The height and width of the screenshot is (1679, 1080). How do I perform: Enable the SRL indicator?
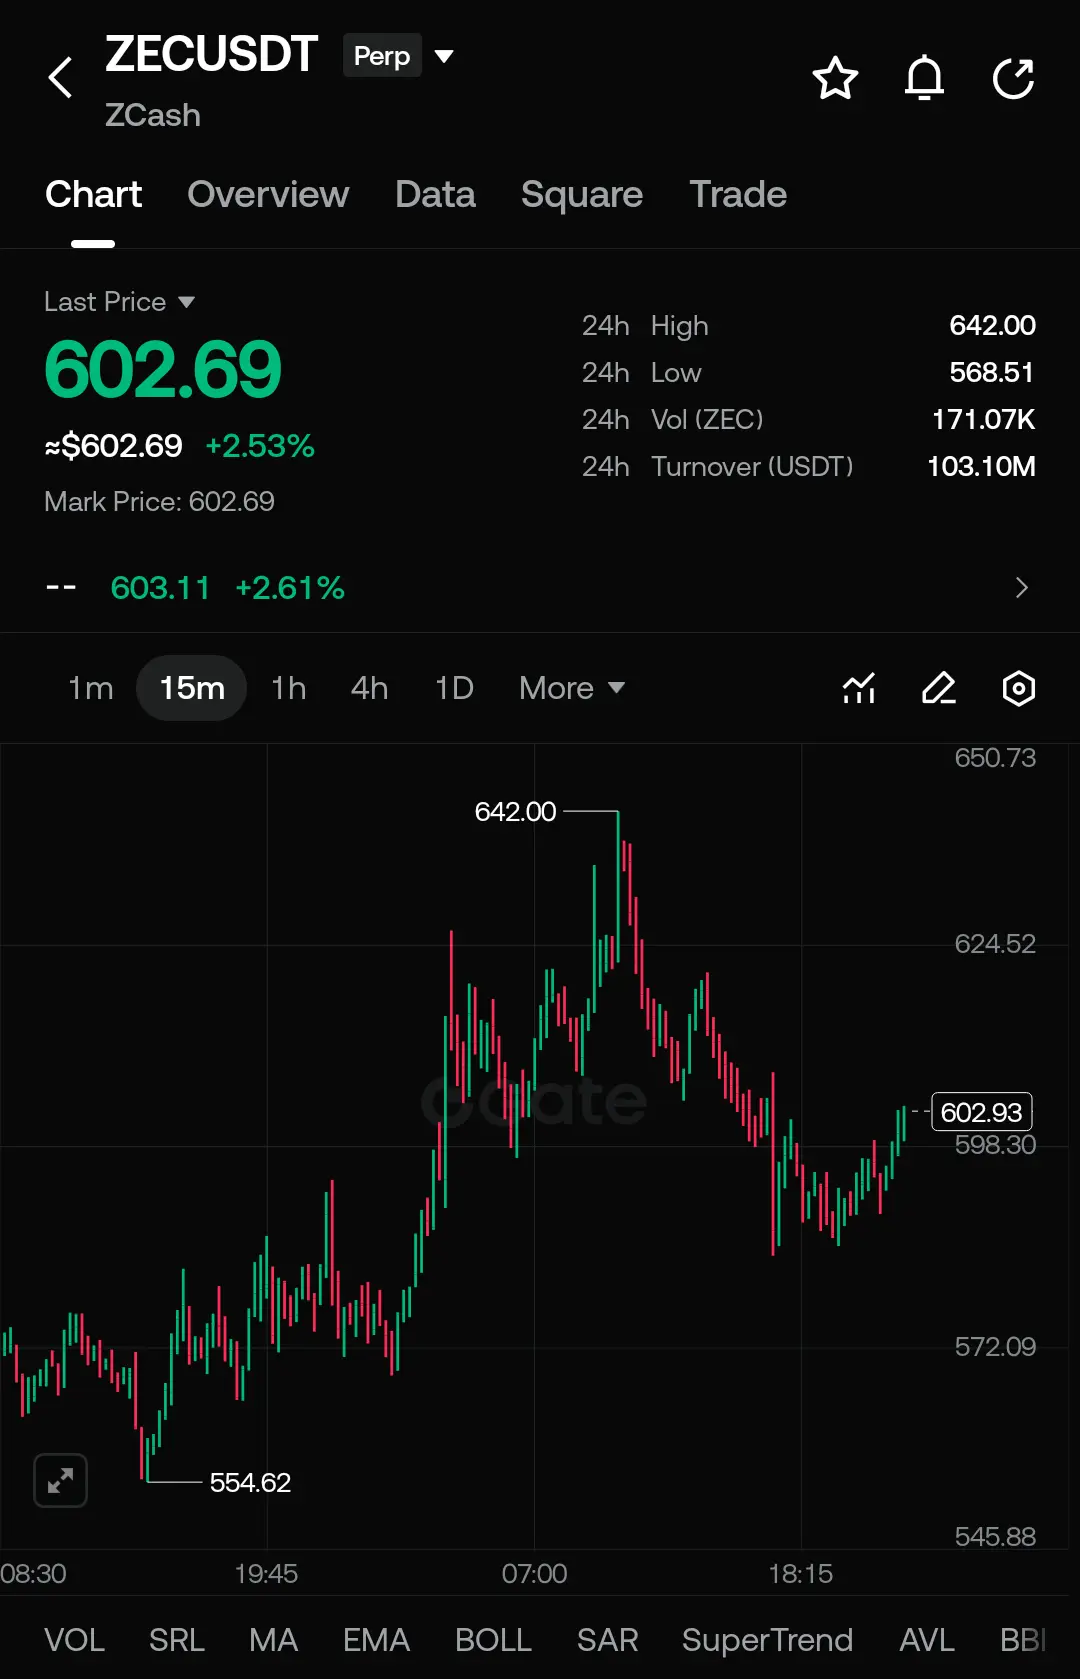(x=177, y=1640)
